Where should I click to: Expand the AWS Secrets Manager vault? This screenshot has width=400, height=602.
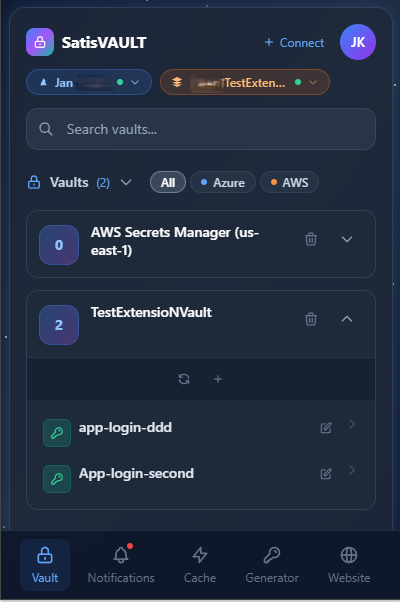click(x=347, y=239)
